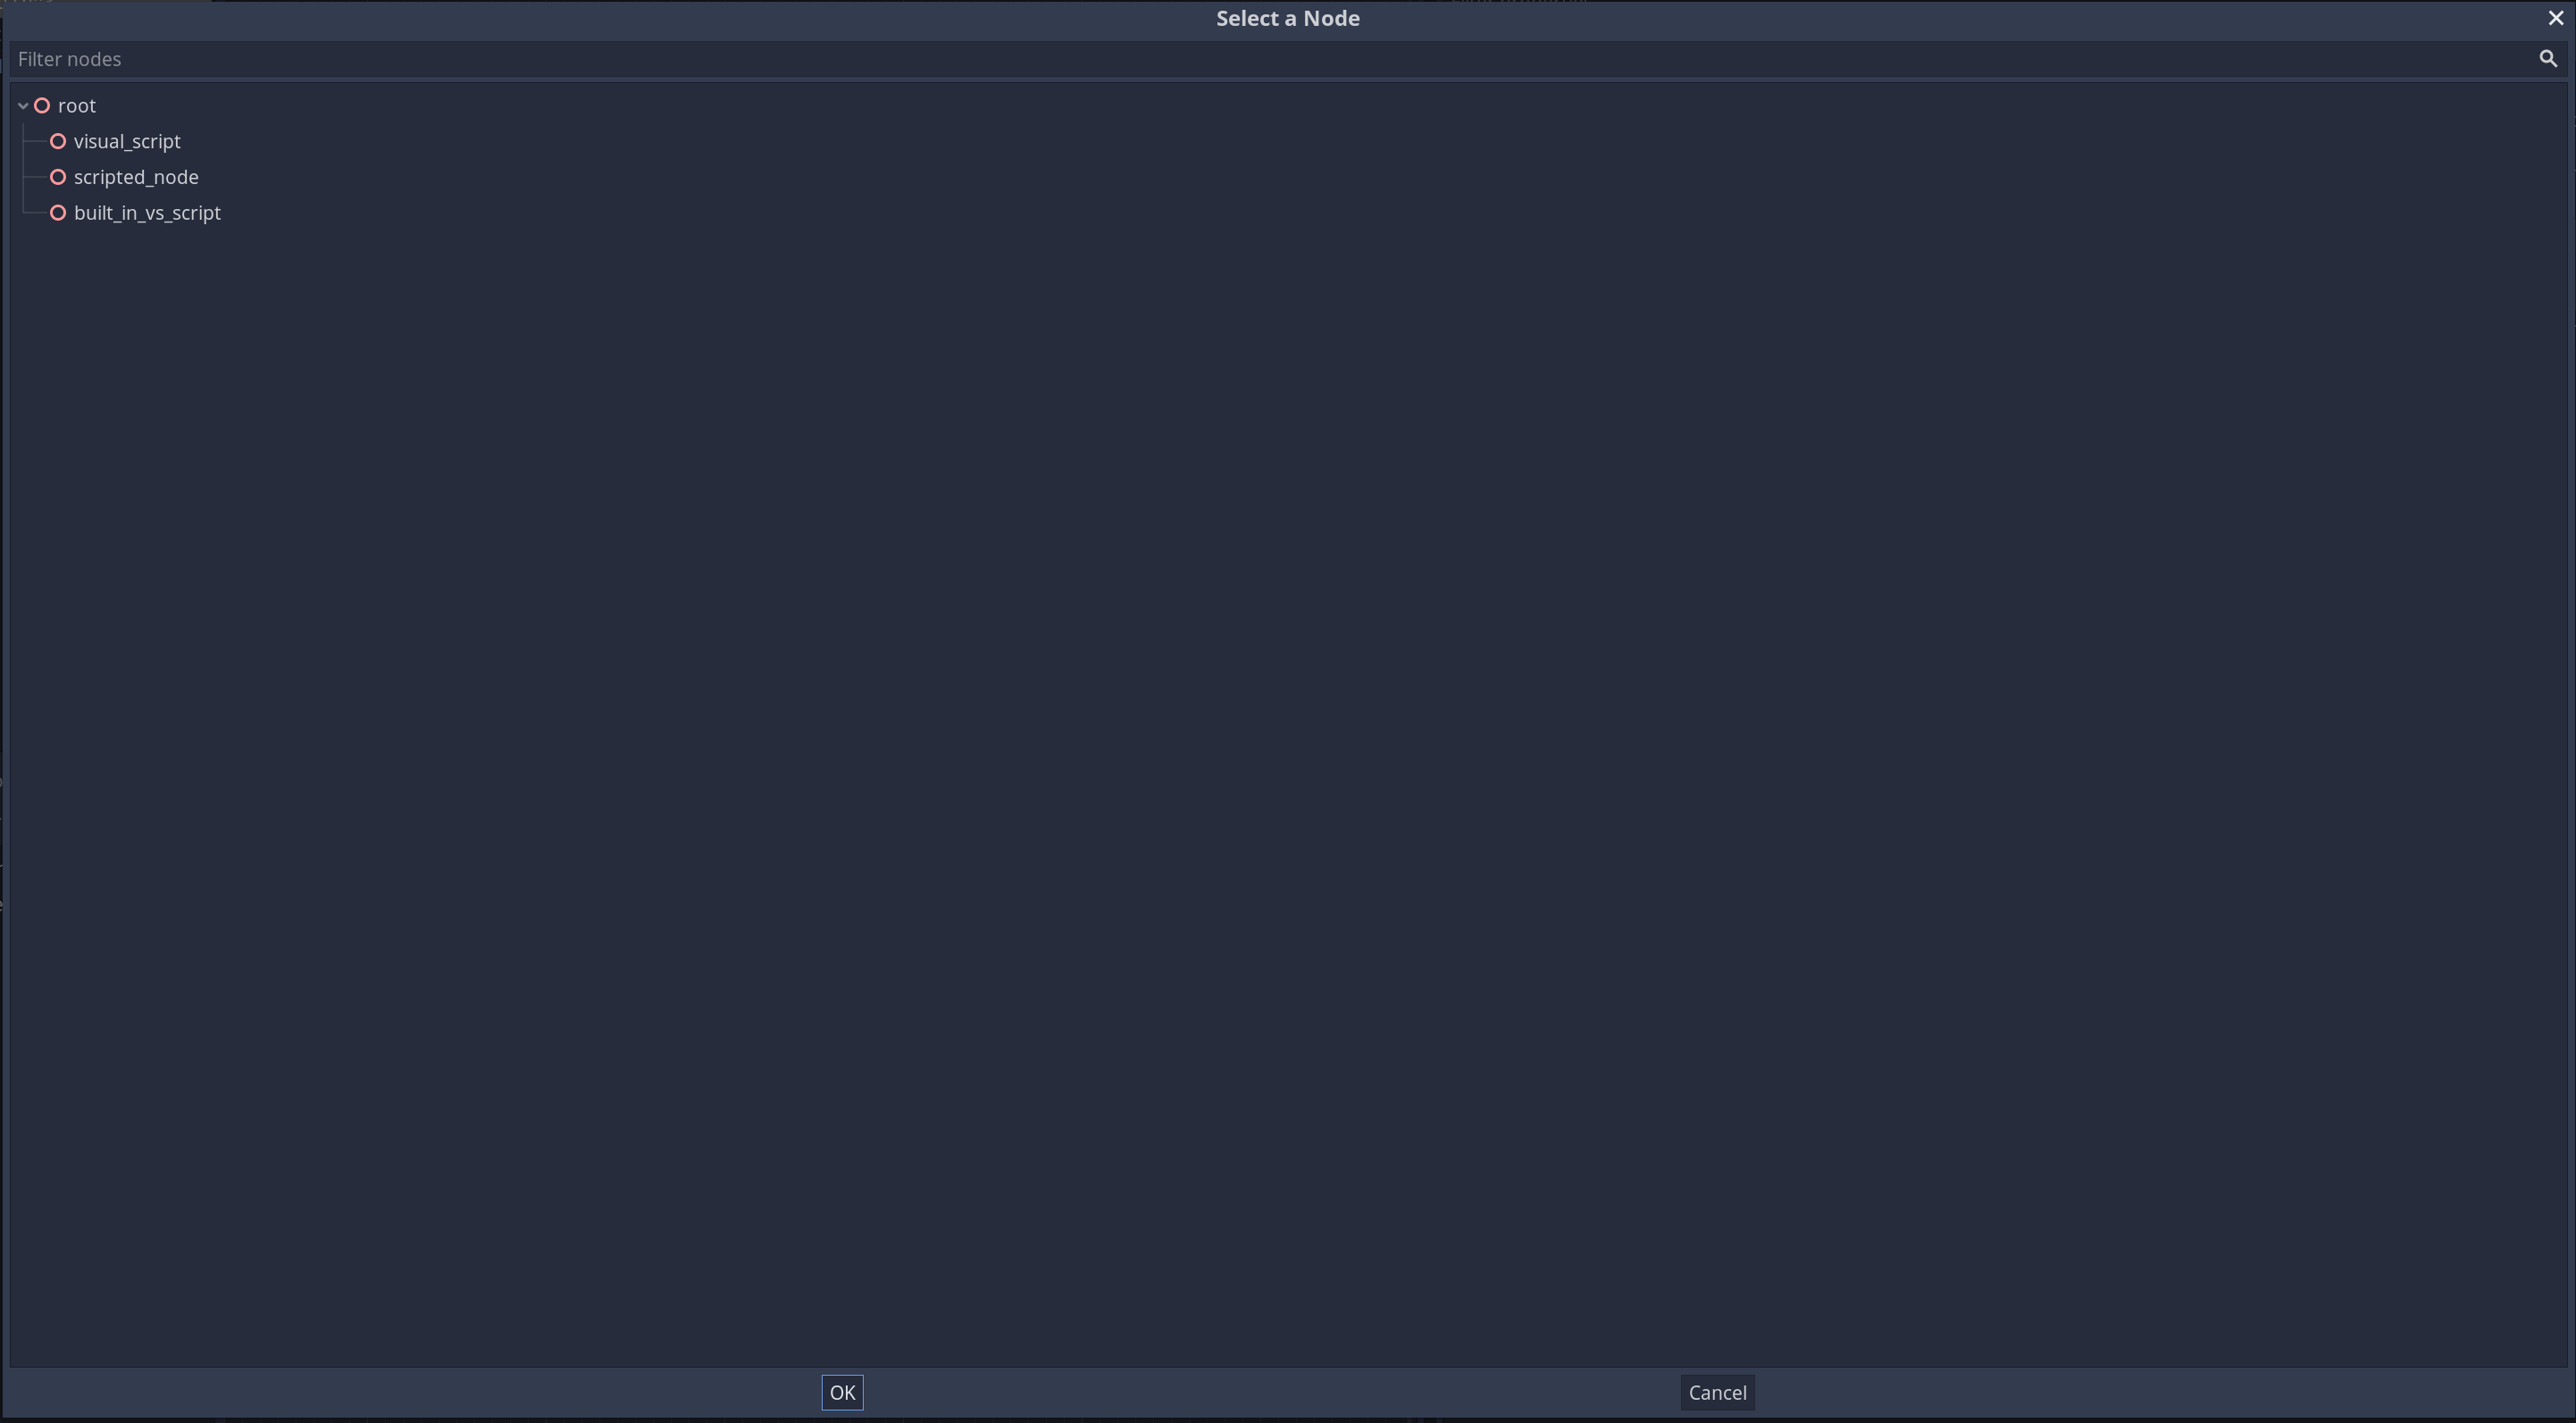
Task: Click the node icon beside scripted_node
Action: 58,177
